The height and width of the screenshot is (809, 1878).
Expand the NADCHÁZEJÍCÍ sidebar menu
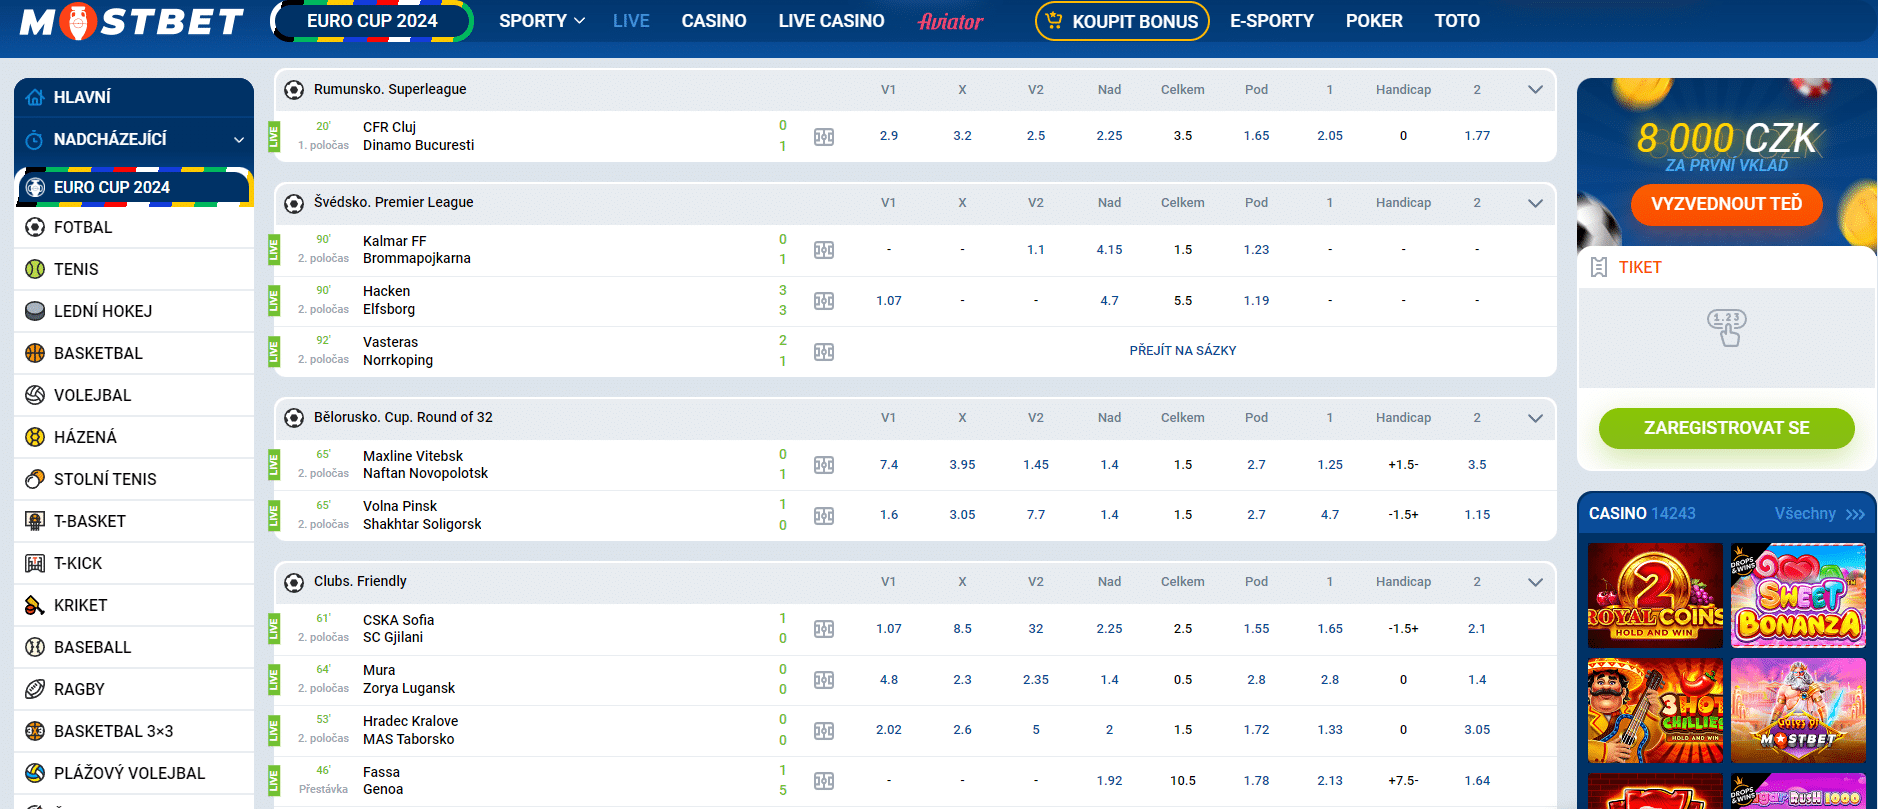click(x=239, y=140)
